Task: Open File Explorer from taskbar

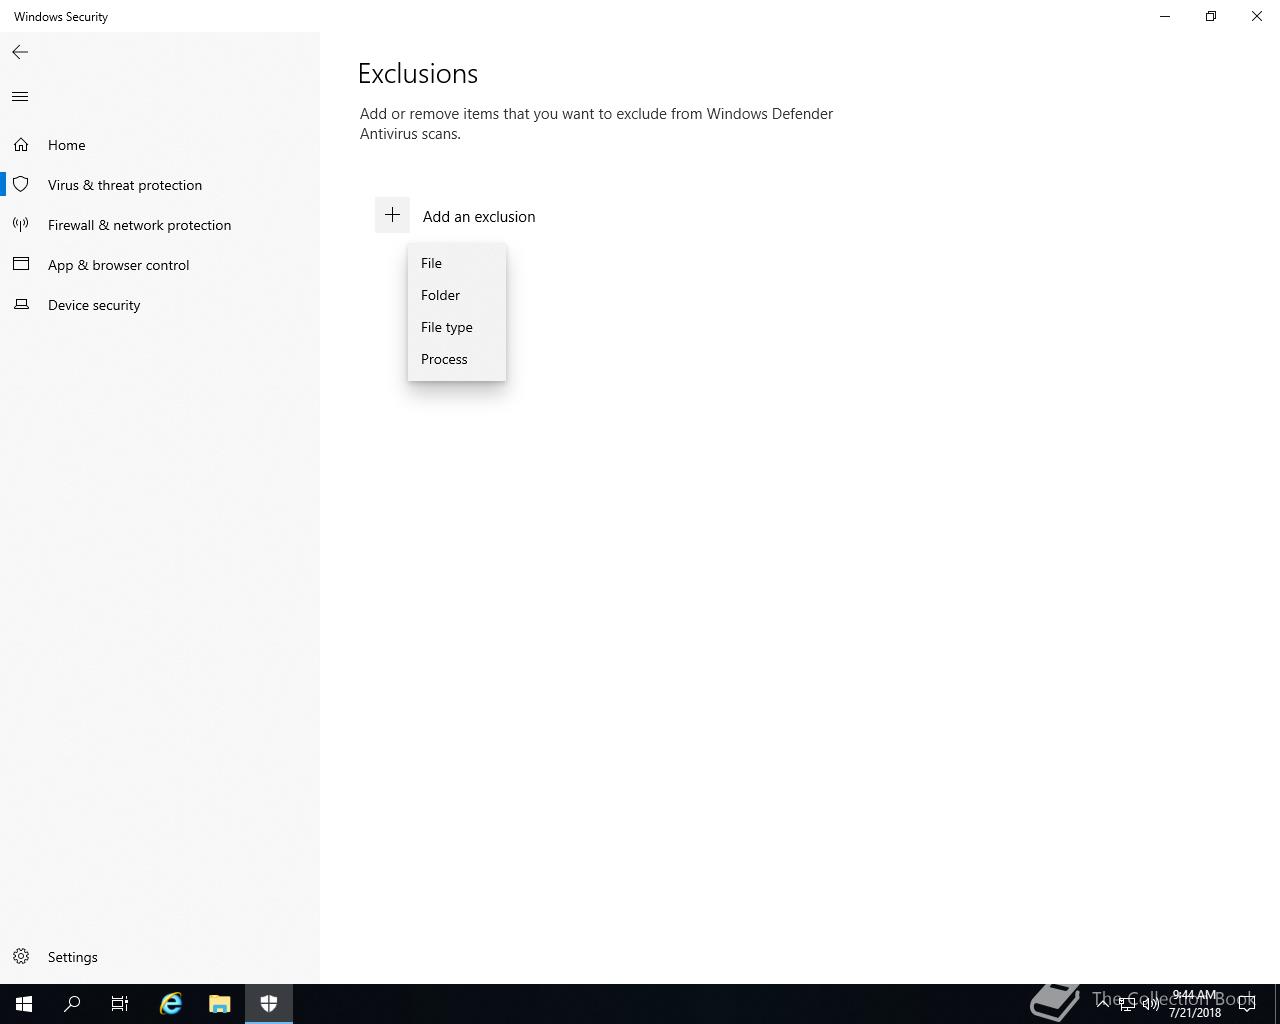Action: pyautogui.click(x=220, y=1004)
